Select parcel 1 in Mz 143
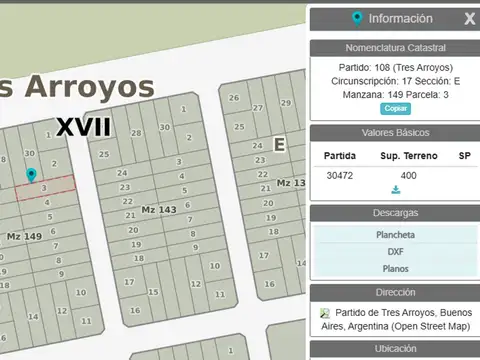Image resolution: width=480 pixels, height=360 pixels. point(184,109)
